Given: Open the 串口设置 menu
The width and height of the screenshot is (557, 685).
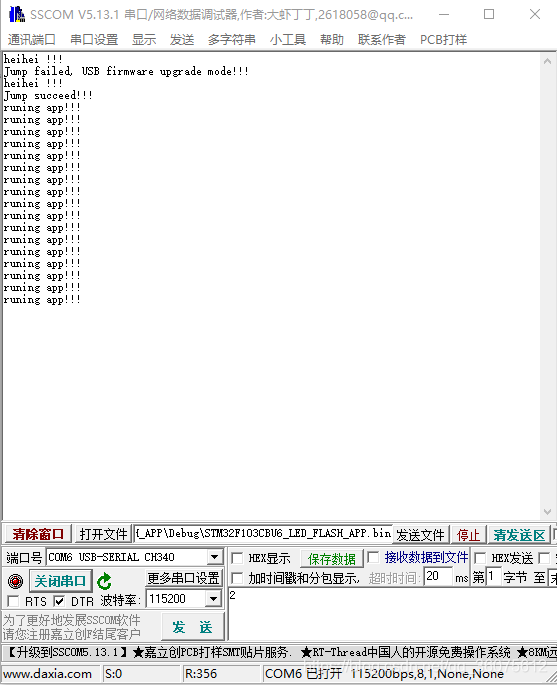Looking at the screenshot, I should [94, 40].
